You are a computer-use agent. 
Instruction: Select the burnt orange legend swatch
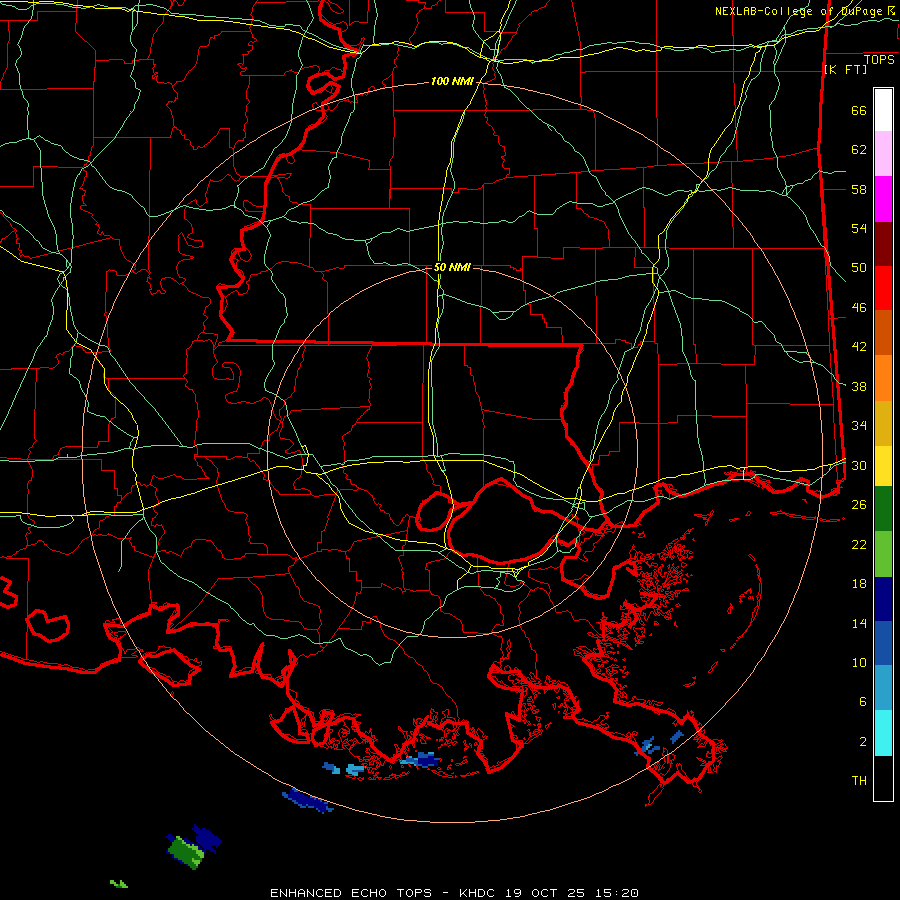[x=883, y=333]
